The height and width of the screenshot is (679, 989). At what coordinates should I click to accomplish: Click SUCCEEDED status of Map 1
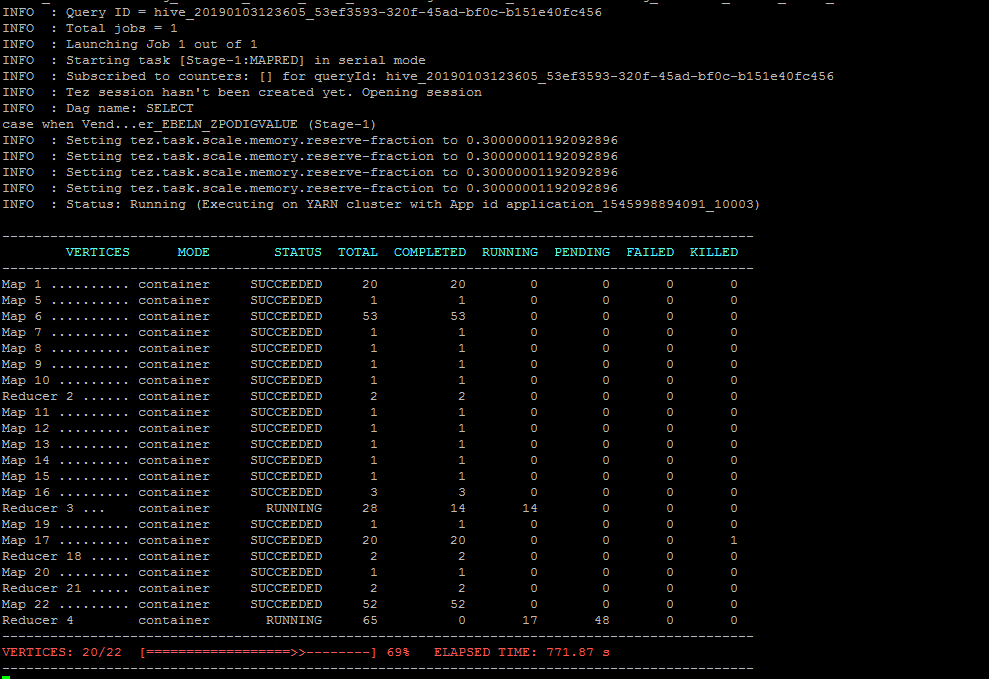[x=286, y=284]
